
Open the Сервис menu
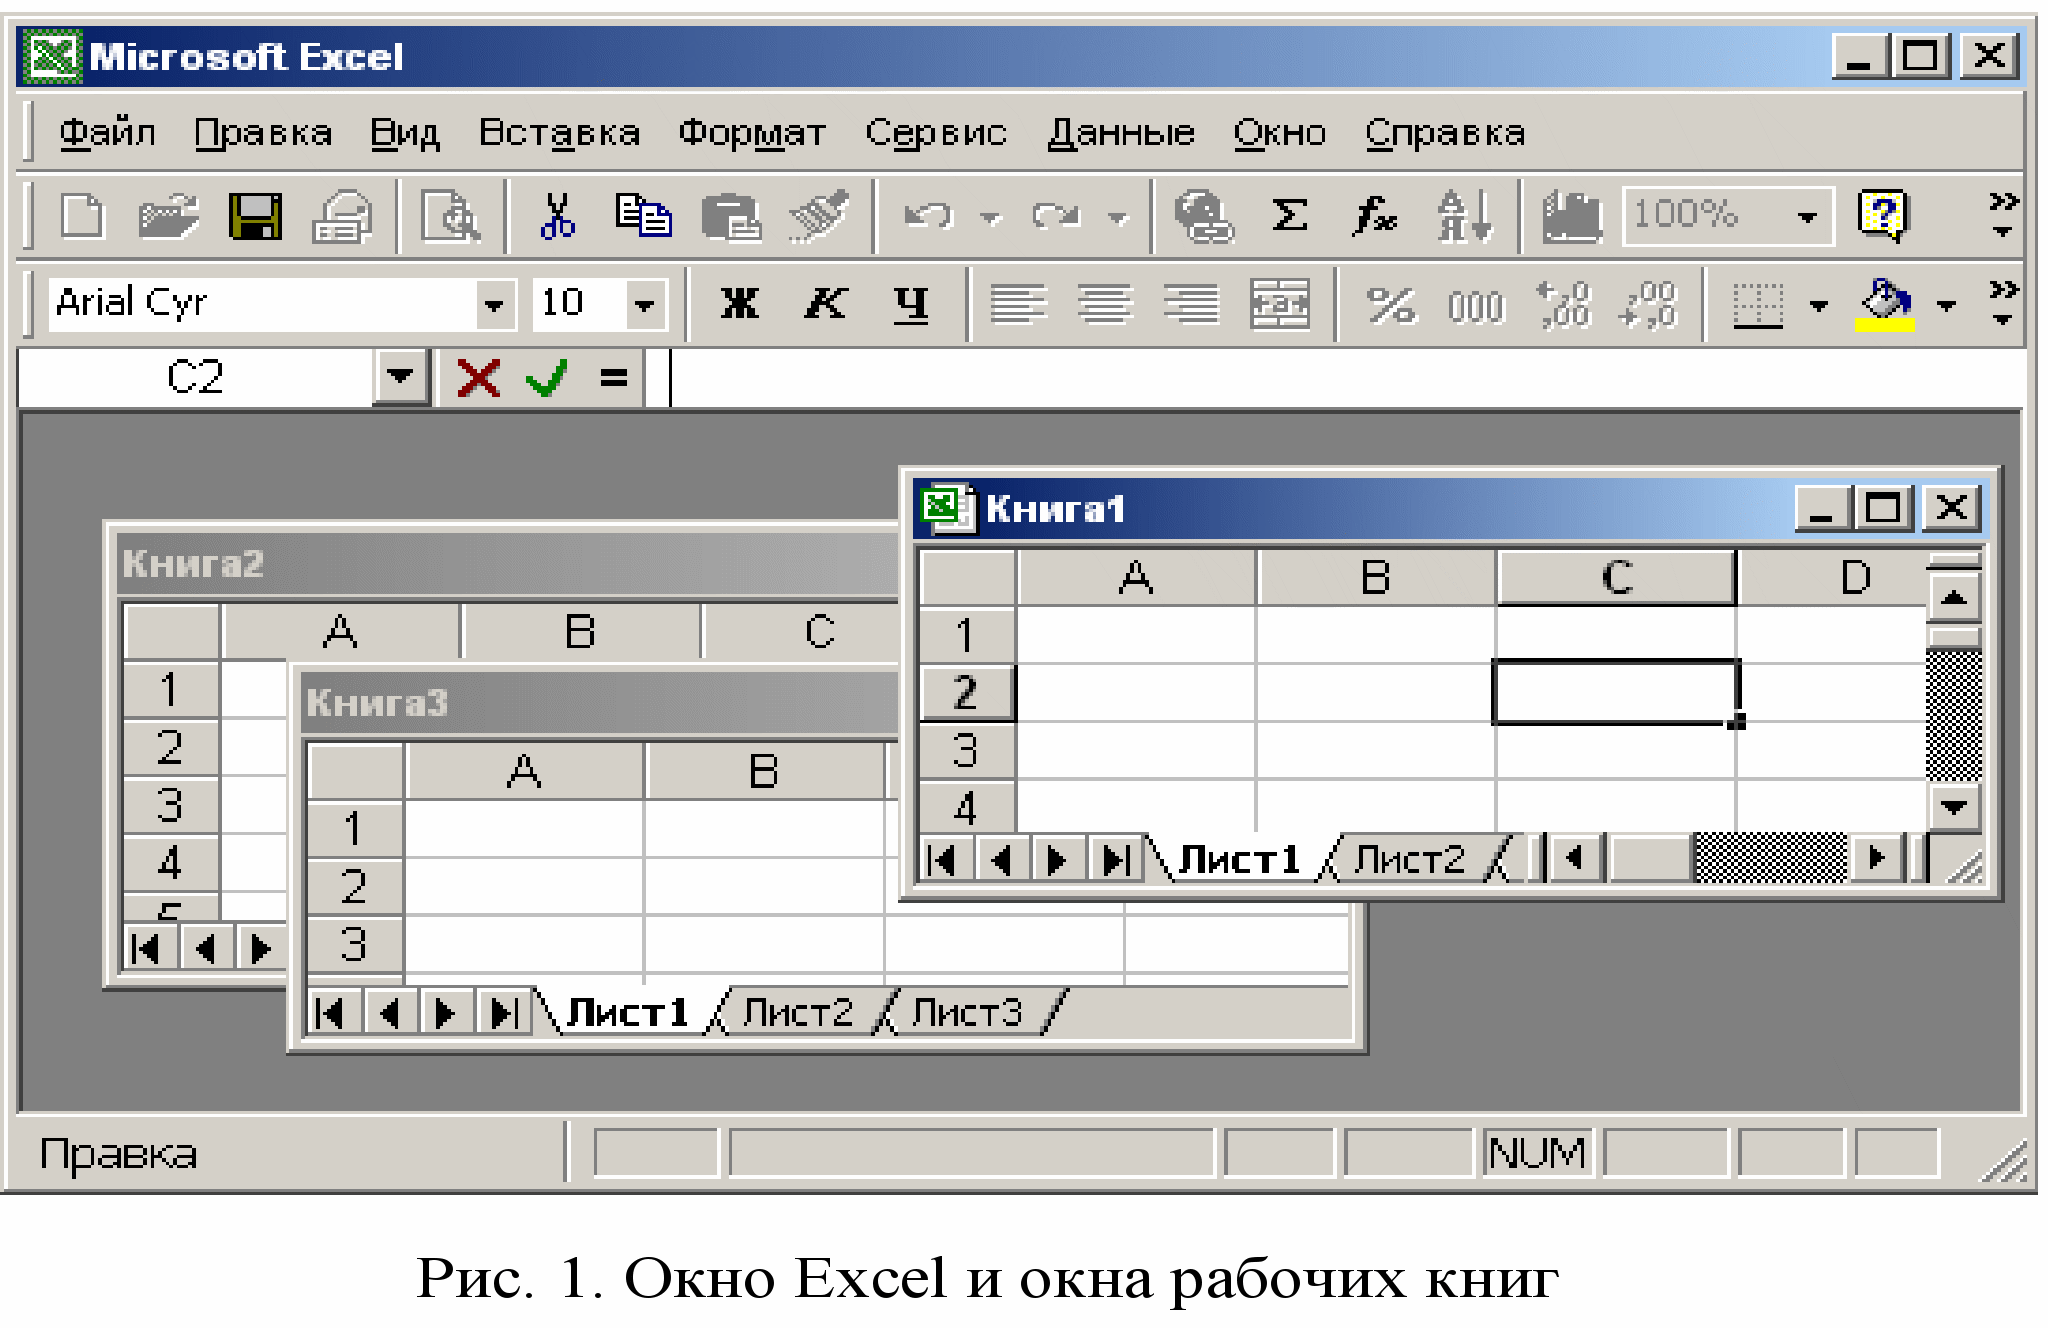click(x=936, y=132)
